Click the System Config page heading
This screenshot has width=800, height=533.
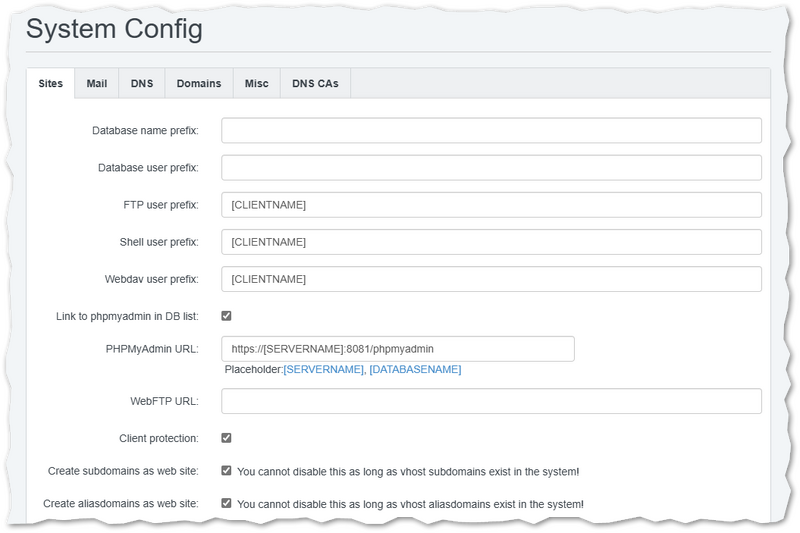pos(114,29)
